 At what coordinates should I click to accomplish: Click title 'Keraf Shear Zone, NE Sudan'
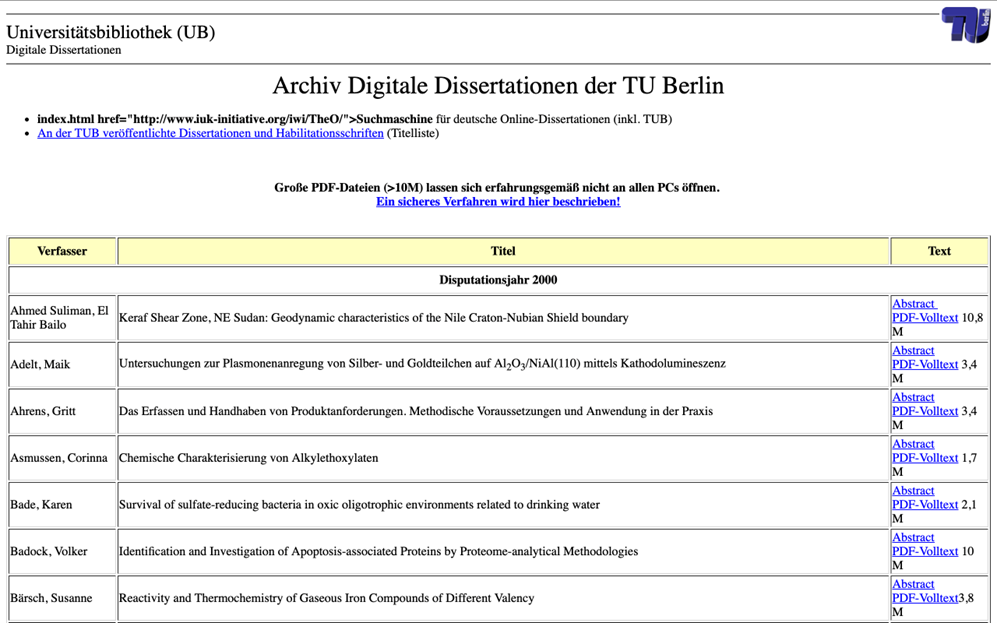pos(373,318)
